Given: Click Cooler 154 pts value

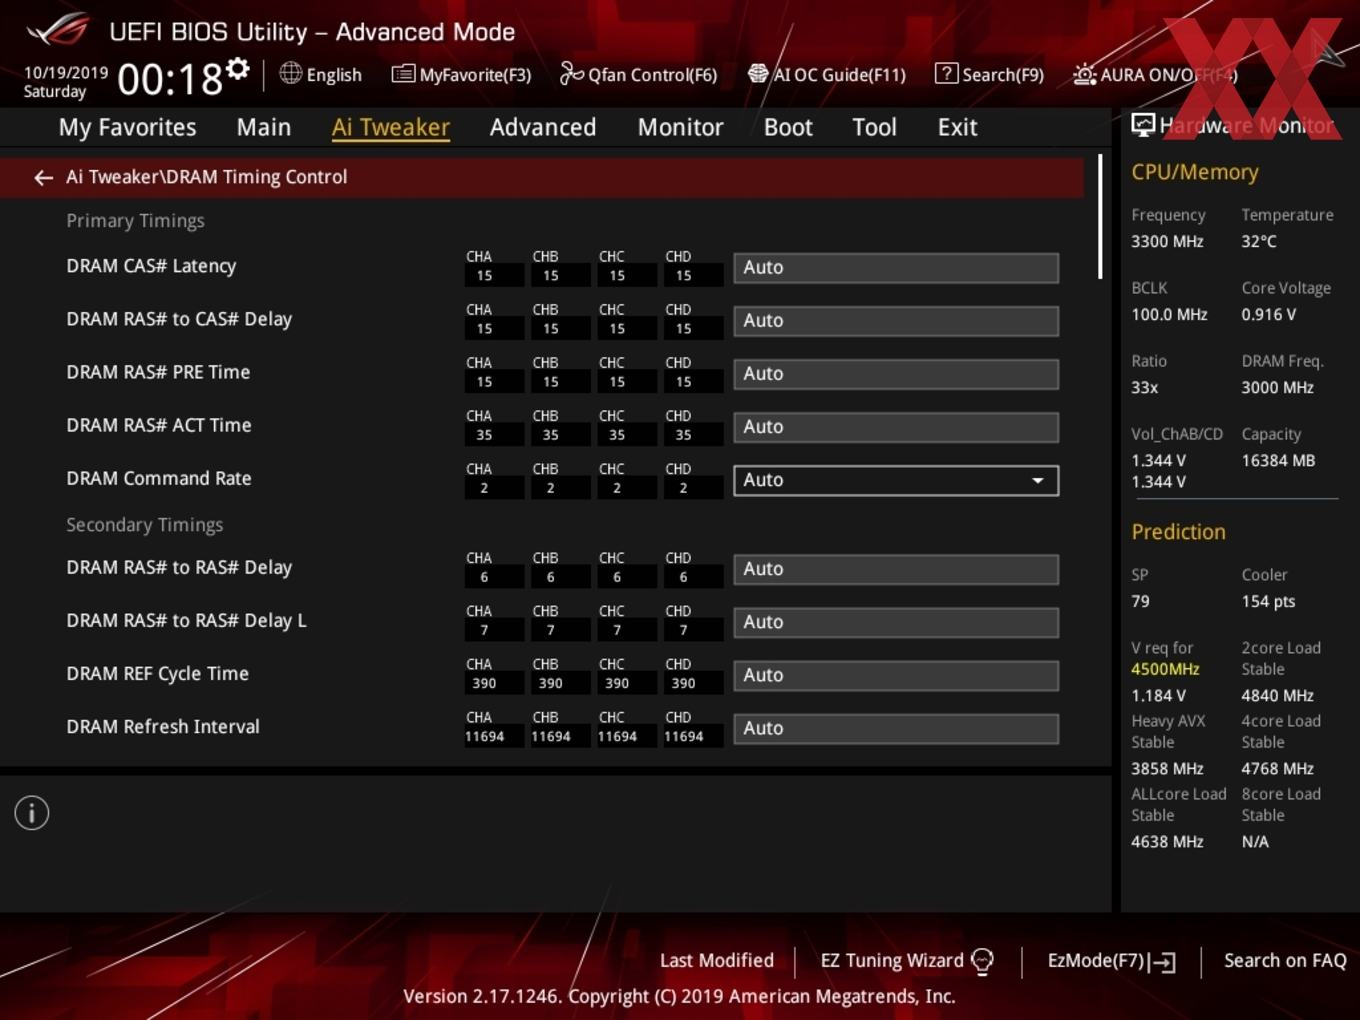Looking at the screenshot, I should pyautogui.click(x=1268, y=601).
